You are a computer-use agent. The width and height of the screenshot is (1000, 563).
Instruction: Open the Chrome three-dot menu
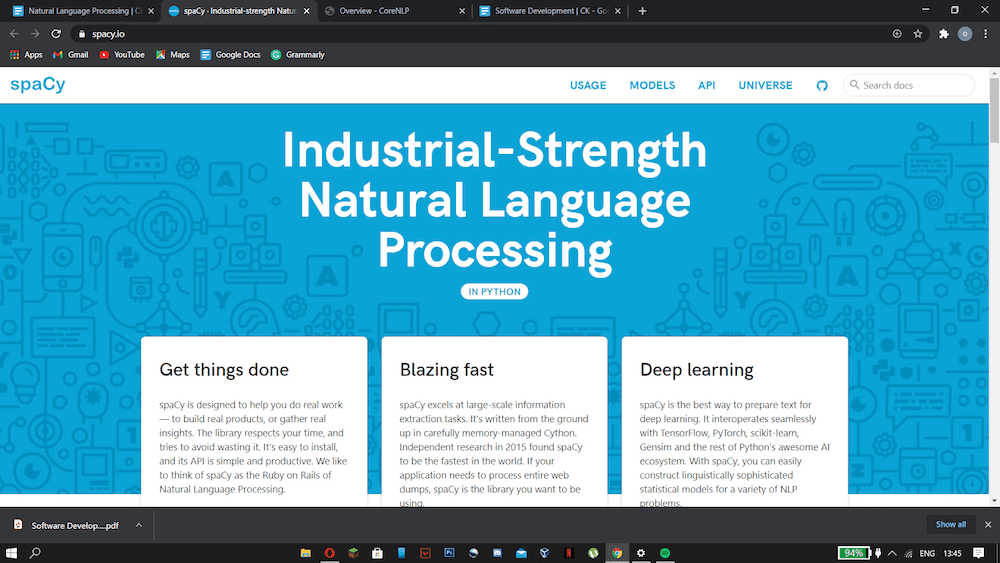(985, 34)
